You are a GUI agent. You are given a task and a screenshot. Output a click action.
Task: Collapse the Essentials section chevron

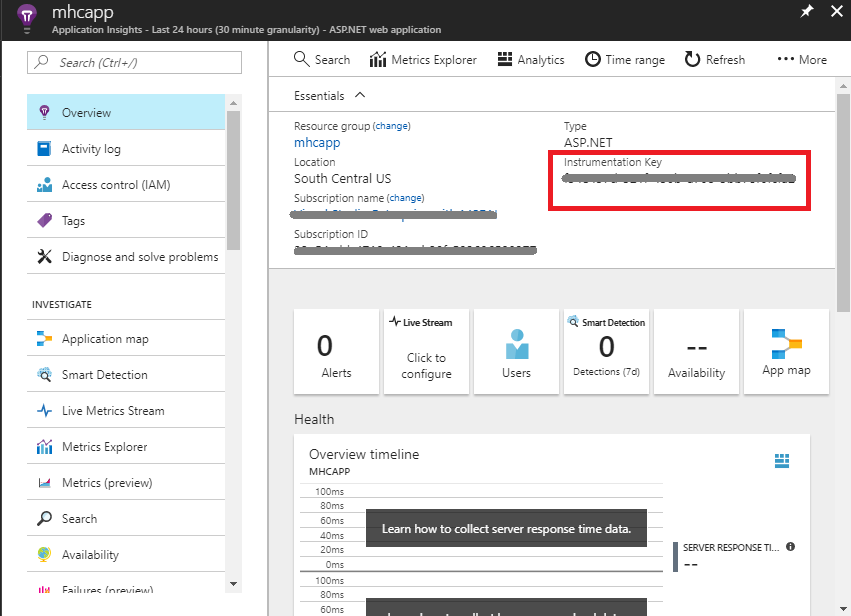point(360,95)
